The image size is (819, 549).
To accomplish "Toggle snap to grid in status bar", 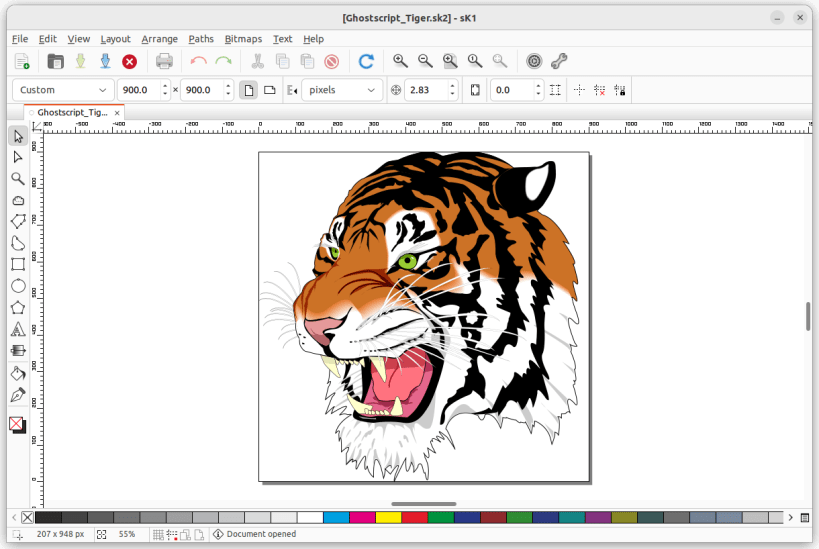I will tap(158, 535).
